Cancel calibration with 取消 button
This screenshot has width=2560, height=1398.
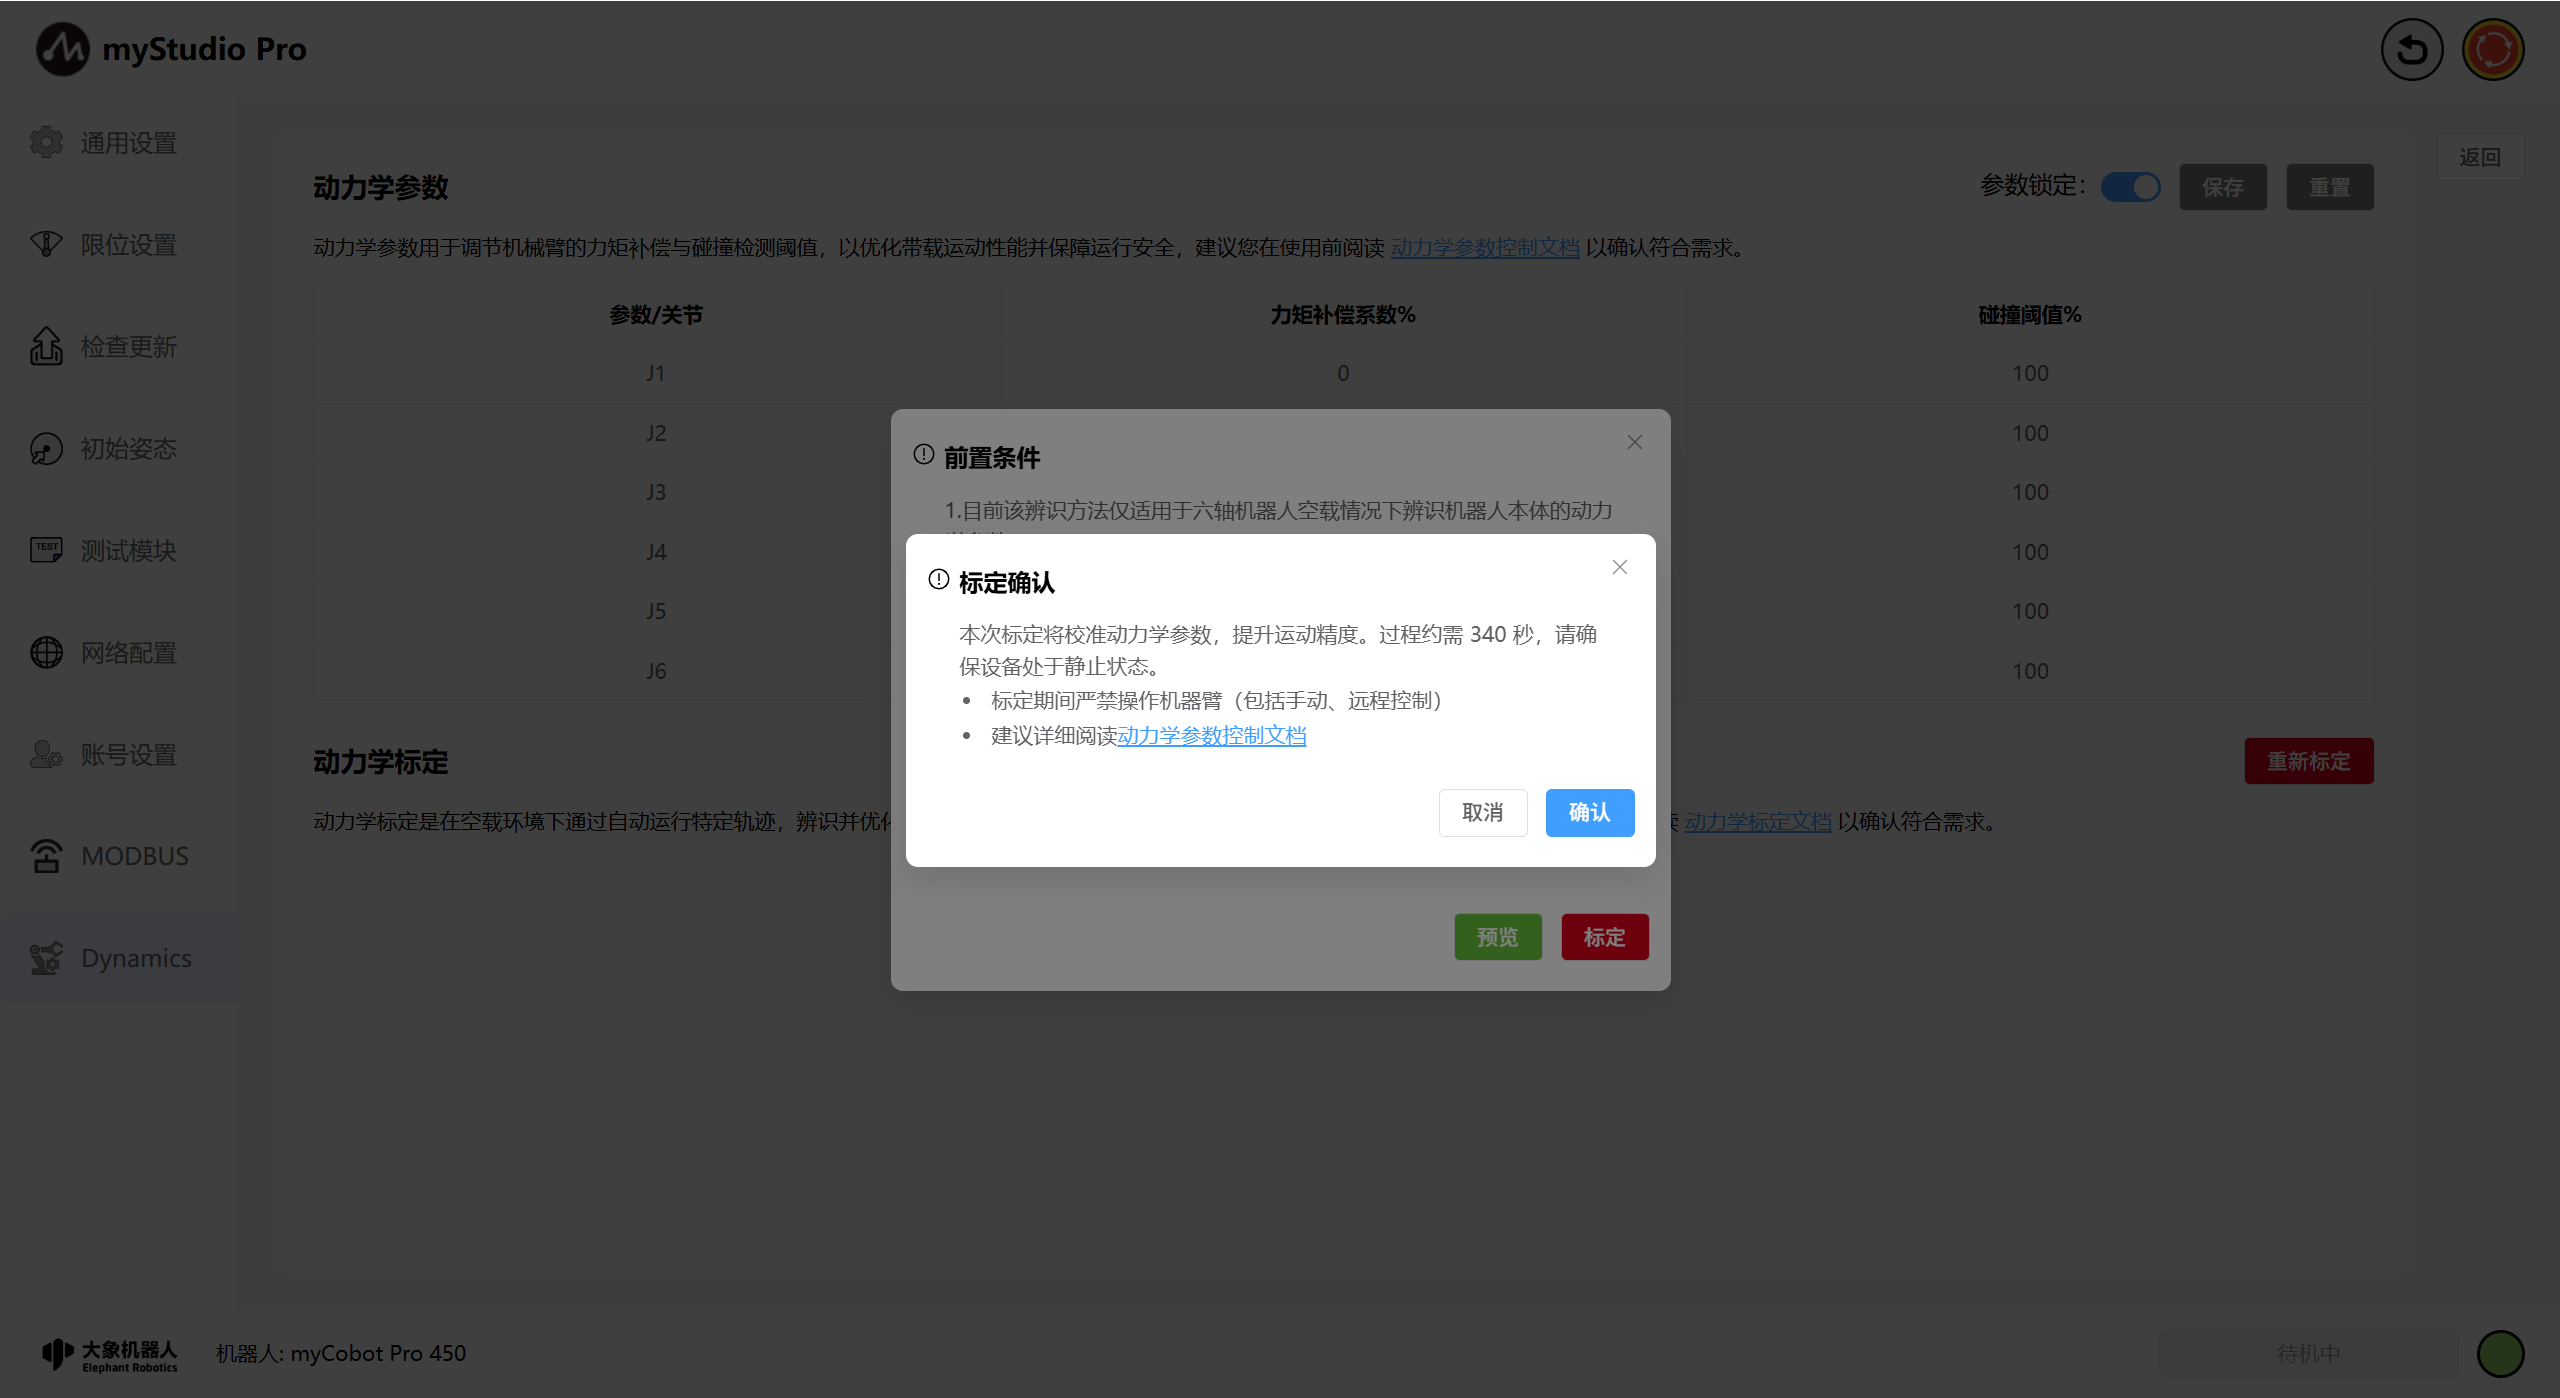[1482, 812]
